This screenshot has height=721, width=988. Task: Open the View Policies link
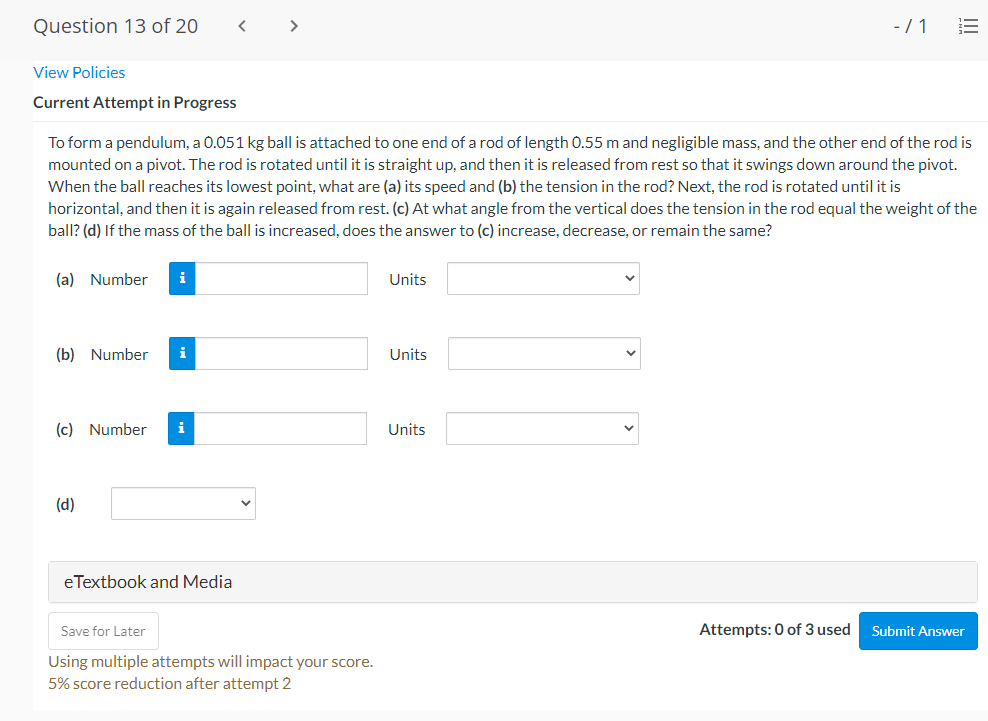[x=79, y=72]
